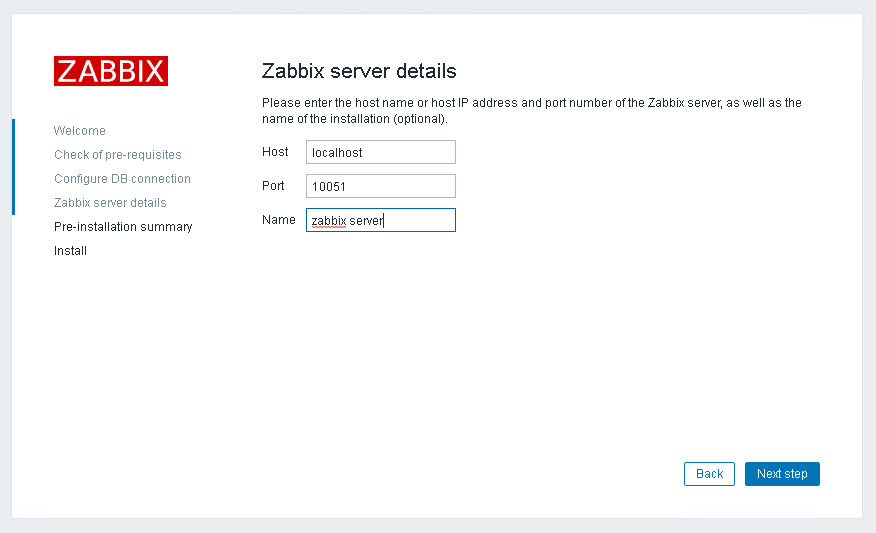Click the red-underlined word zabbix in Name
Screen dimensions: 876x533
pyautogui.click(x=328, y=220)
